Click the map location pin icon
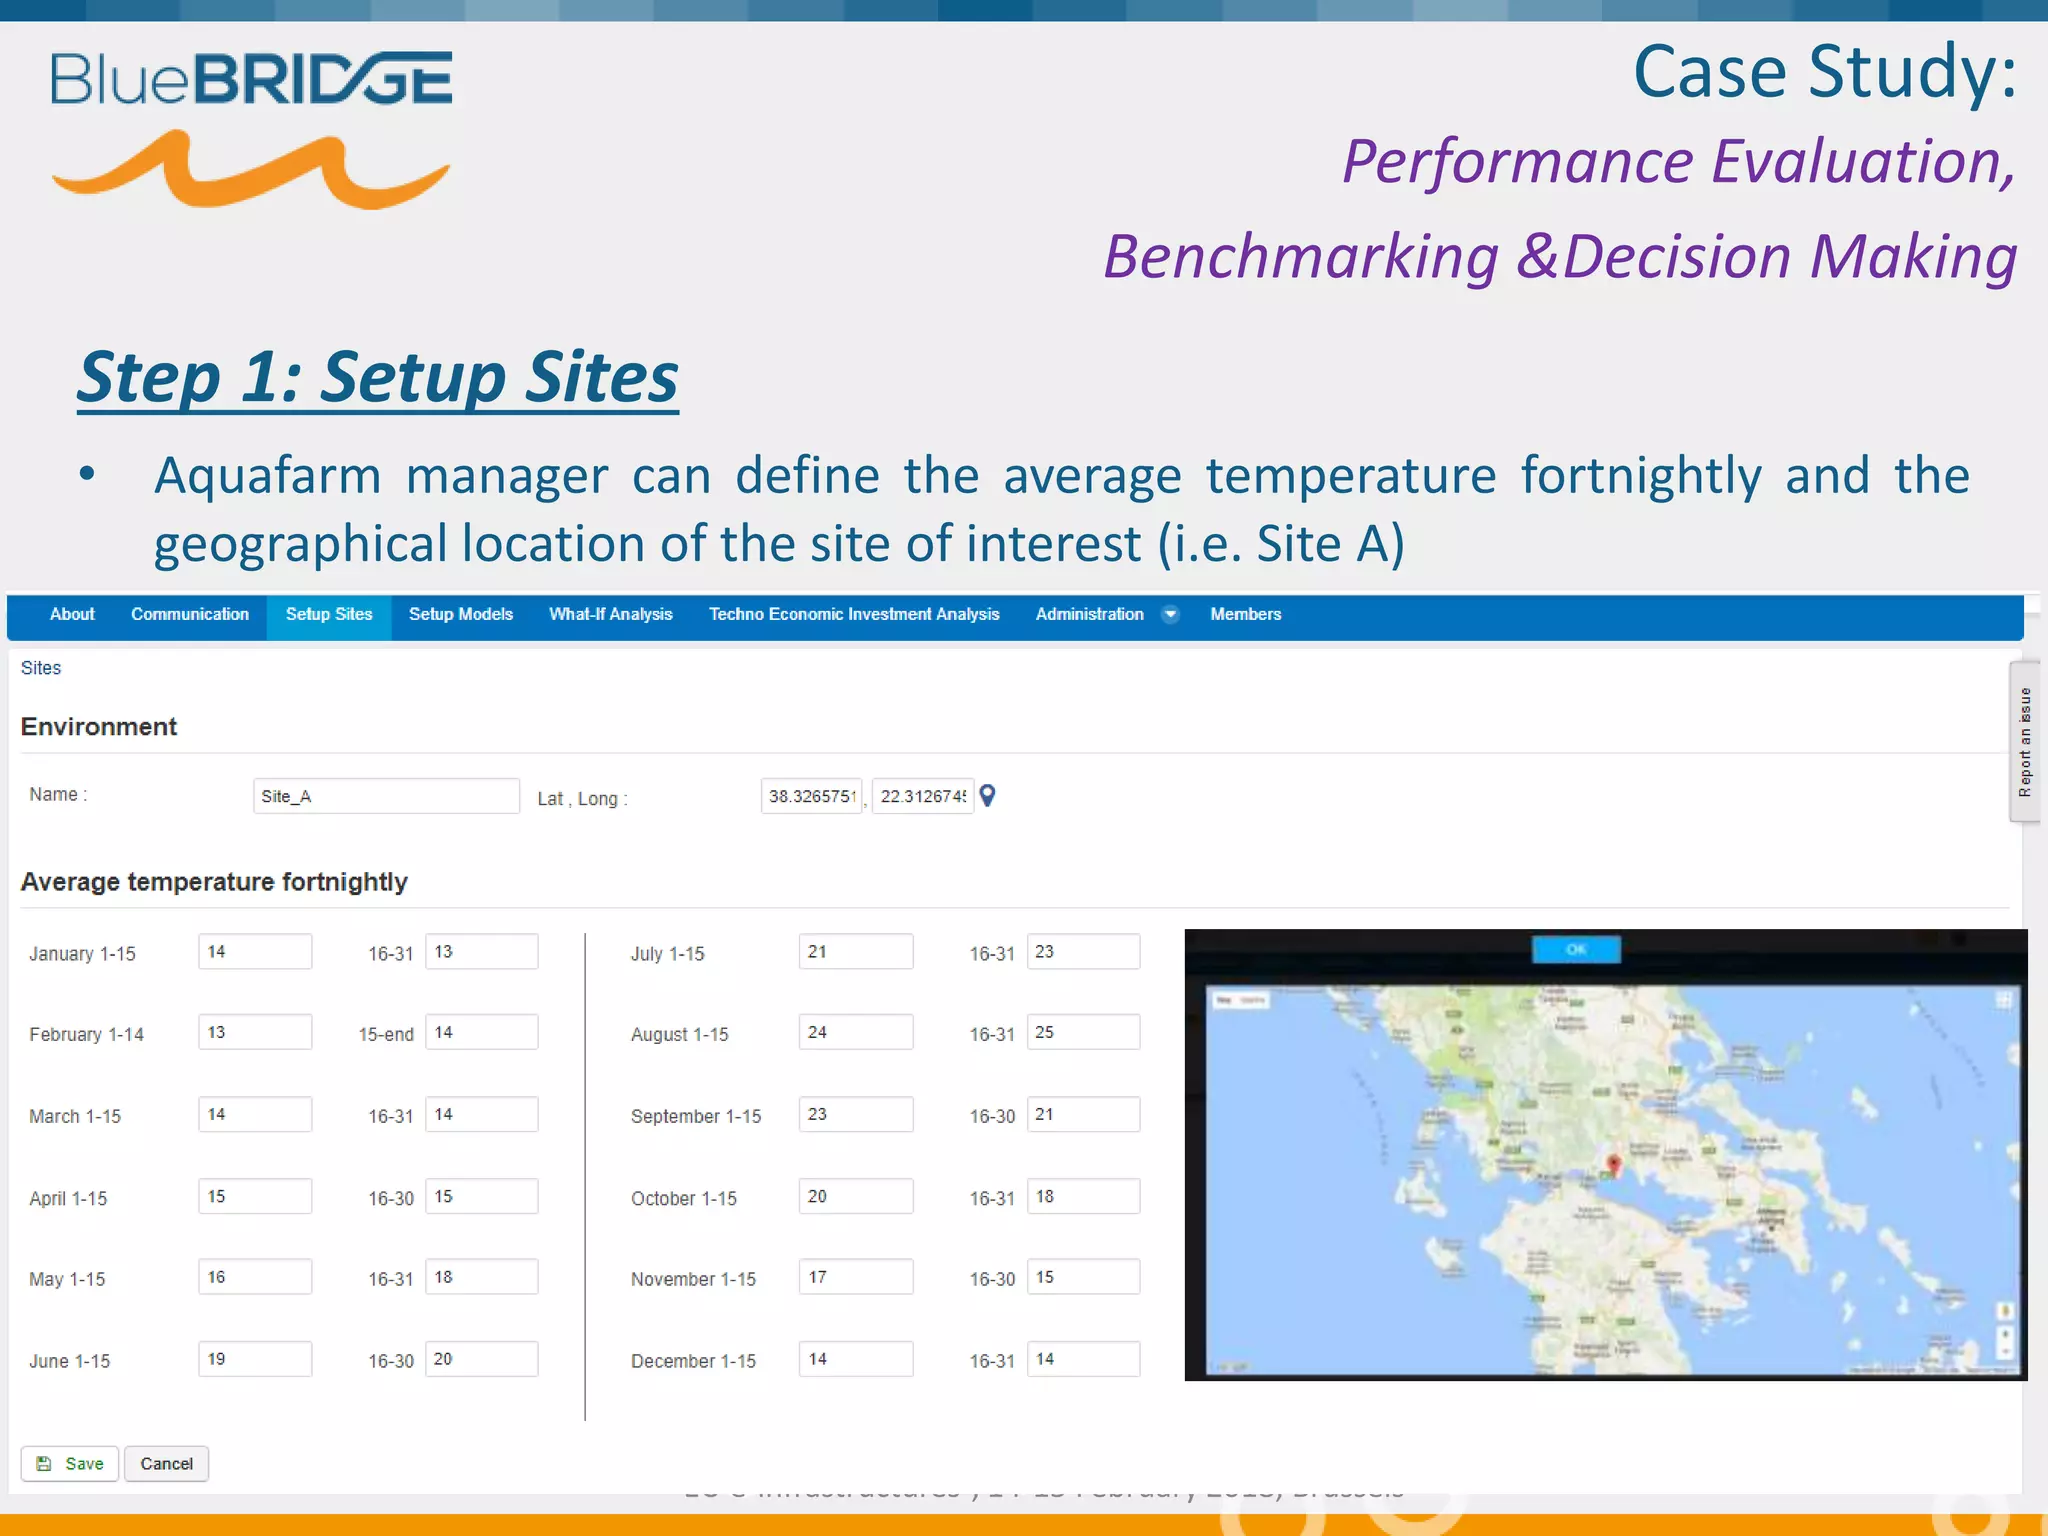Screen dimensions: 2048x1536 [987, 796]
